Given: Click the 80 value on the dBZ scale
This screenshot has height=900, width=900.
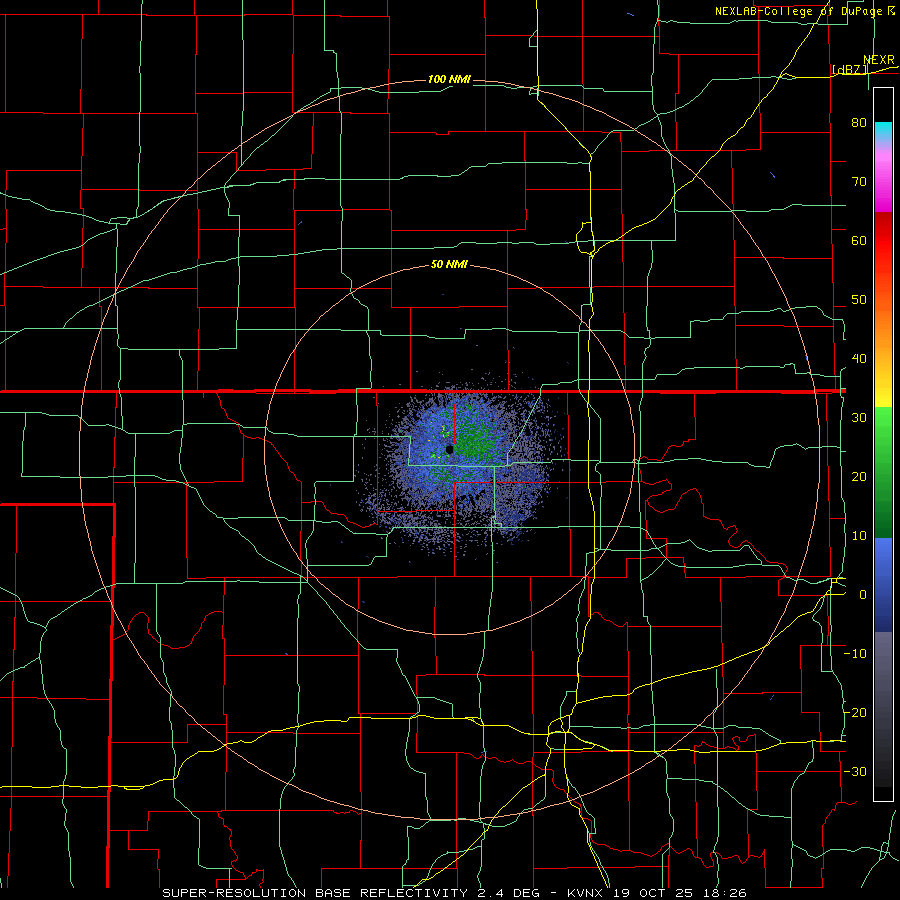Looking at the screenshot, I should point(859,122).
